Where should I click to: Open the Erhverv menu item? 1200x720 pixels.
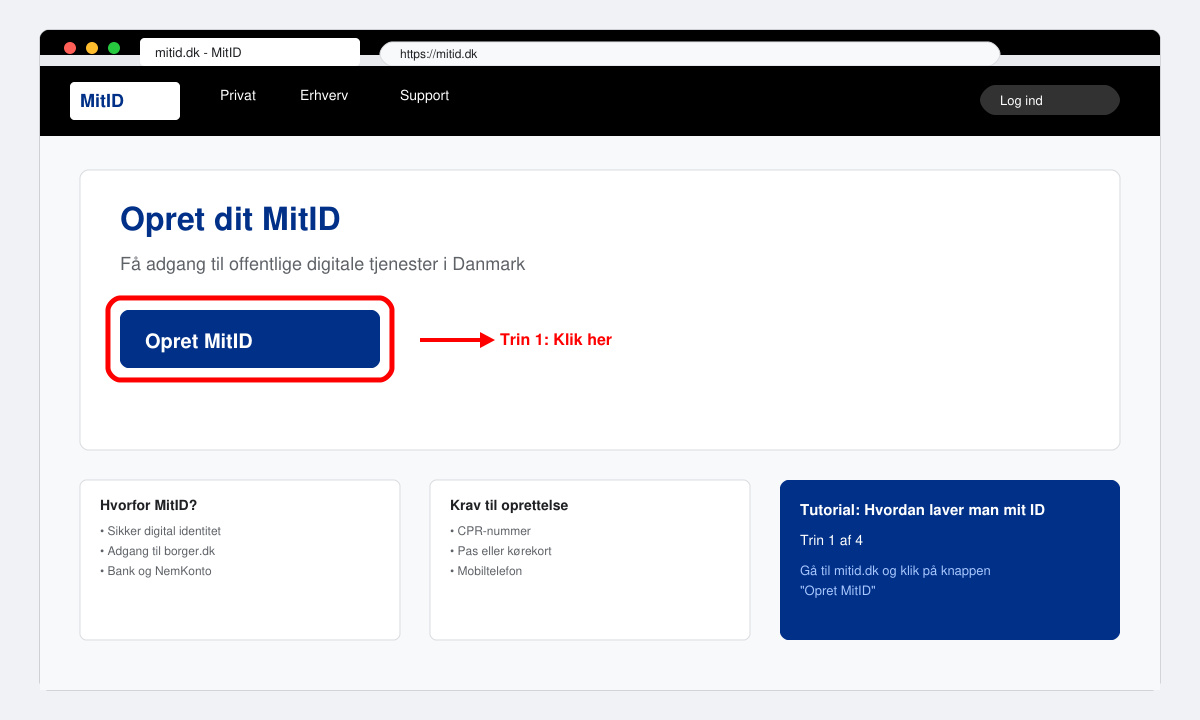pos(324,96)
